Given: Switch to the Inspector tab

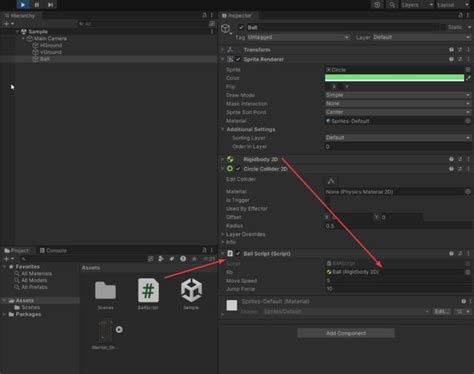Looking at the screenshot, I should pyautogui.click(x=237, y=16).
